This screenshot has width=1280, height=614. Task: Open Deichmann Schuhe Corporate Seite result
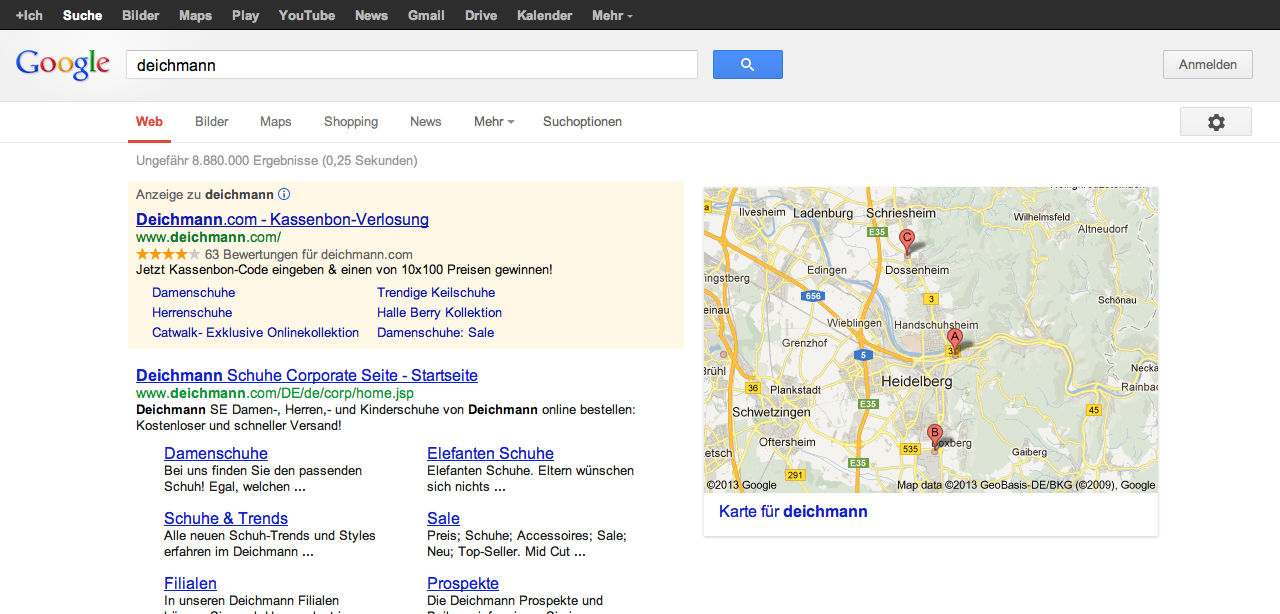point(307,376)
